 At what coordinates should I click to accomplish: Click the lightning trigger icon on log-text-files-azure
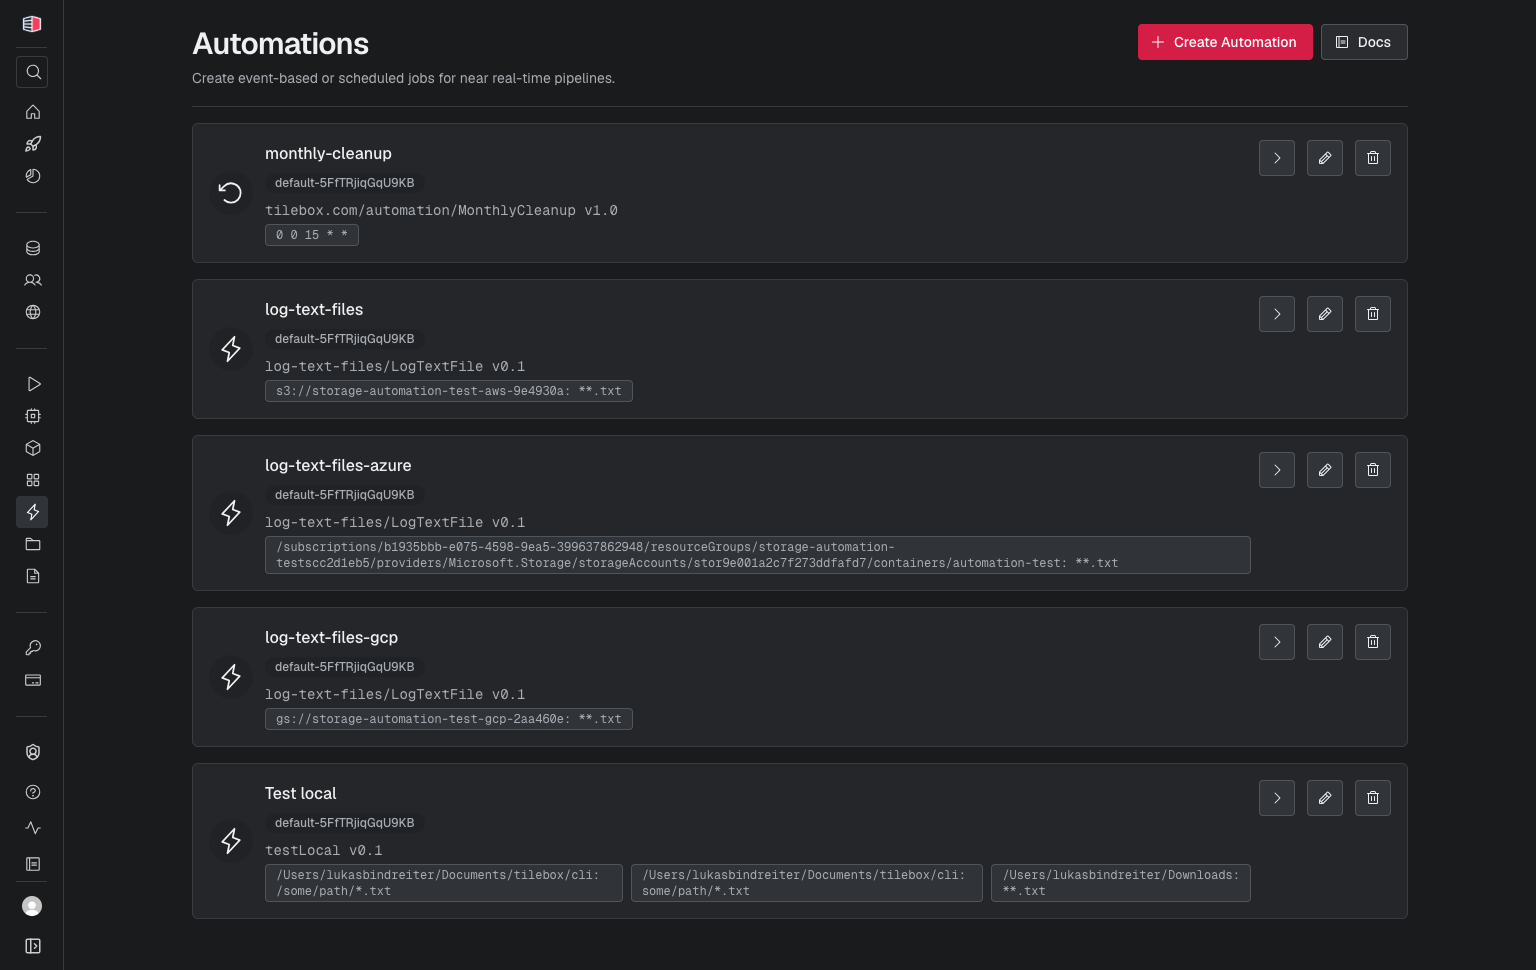(x=230, y=513)
